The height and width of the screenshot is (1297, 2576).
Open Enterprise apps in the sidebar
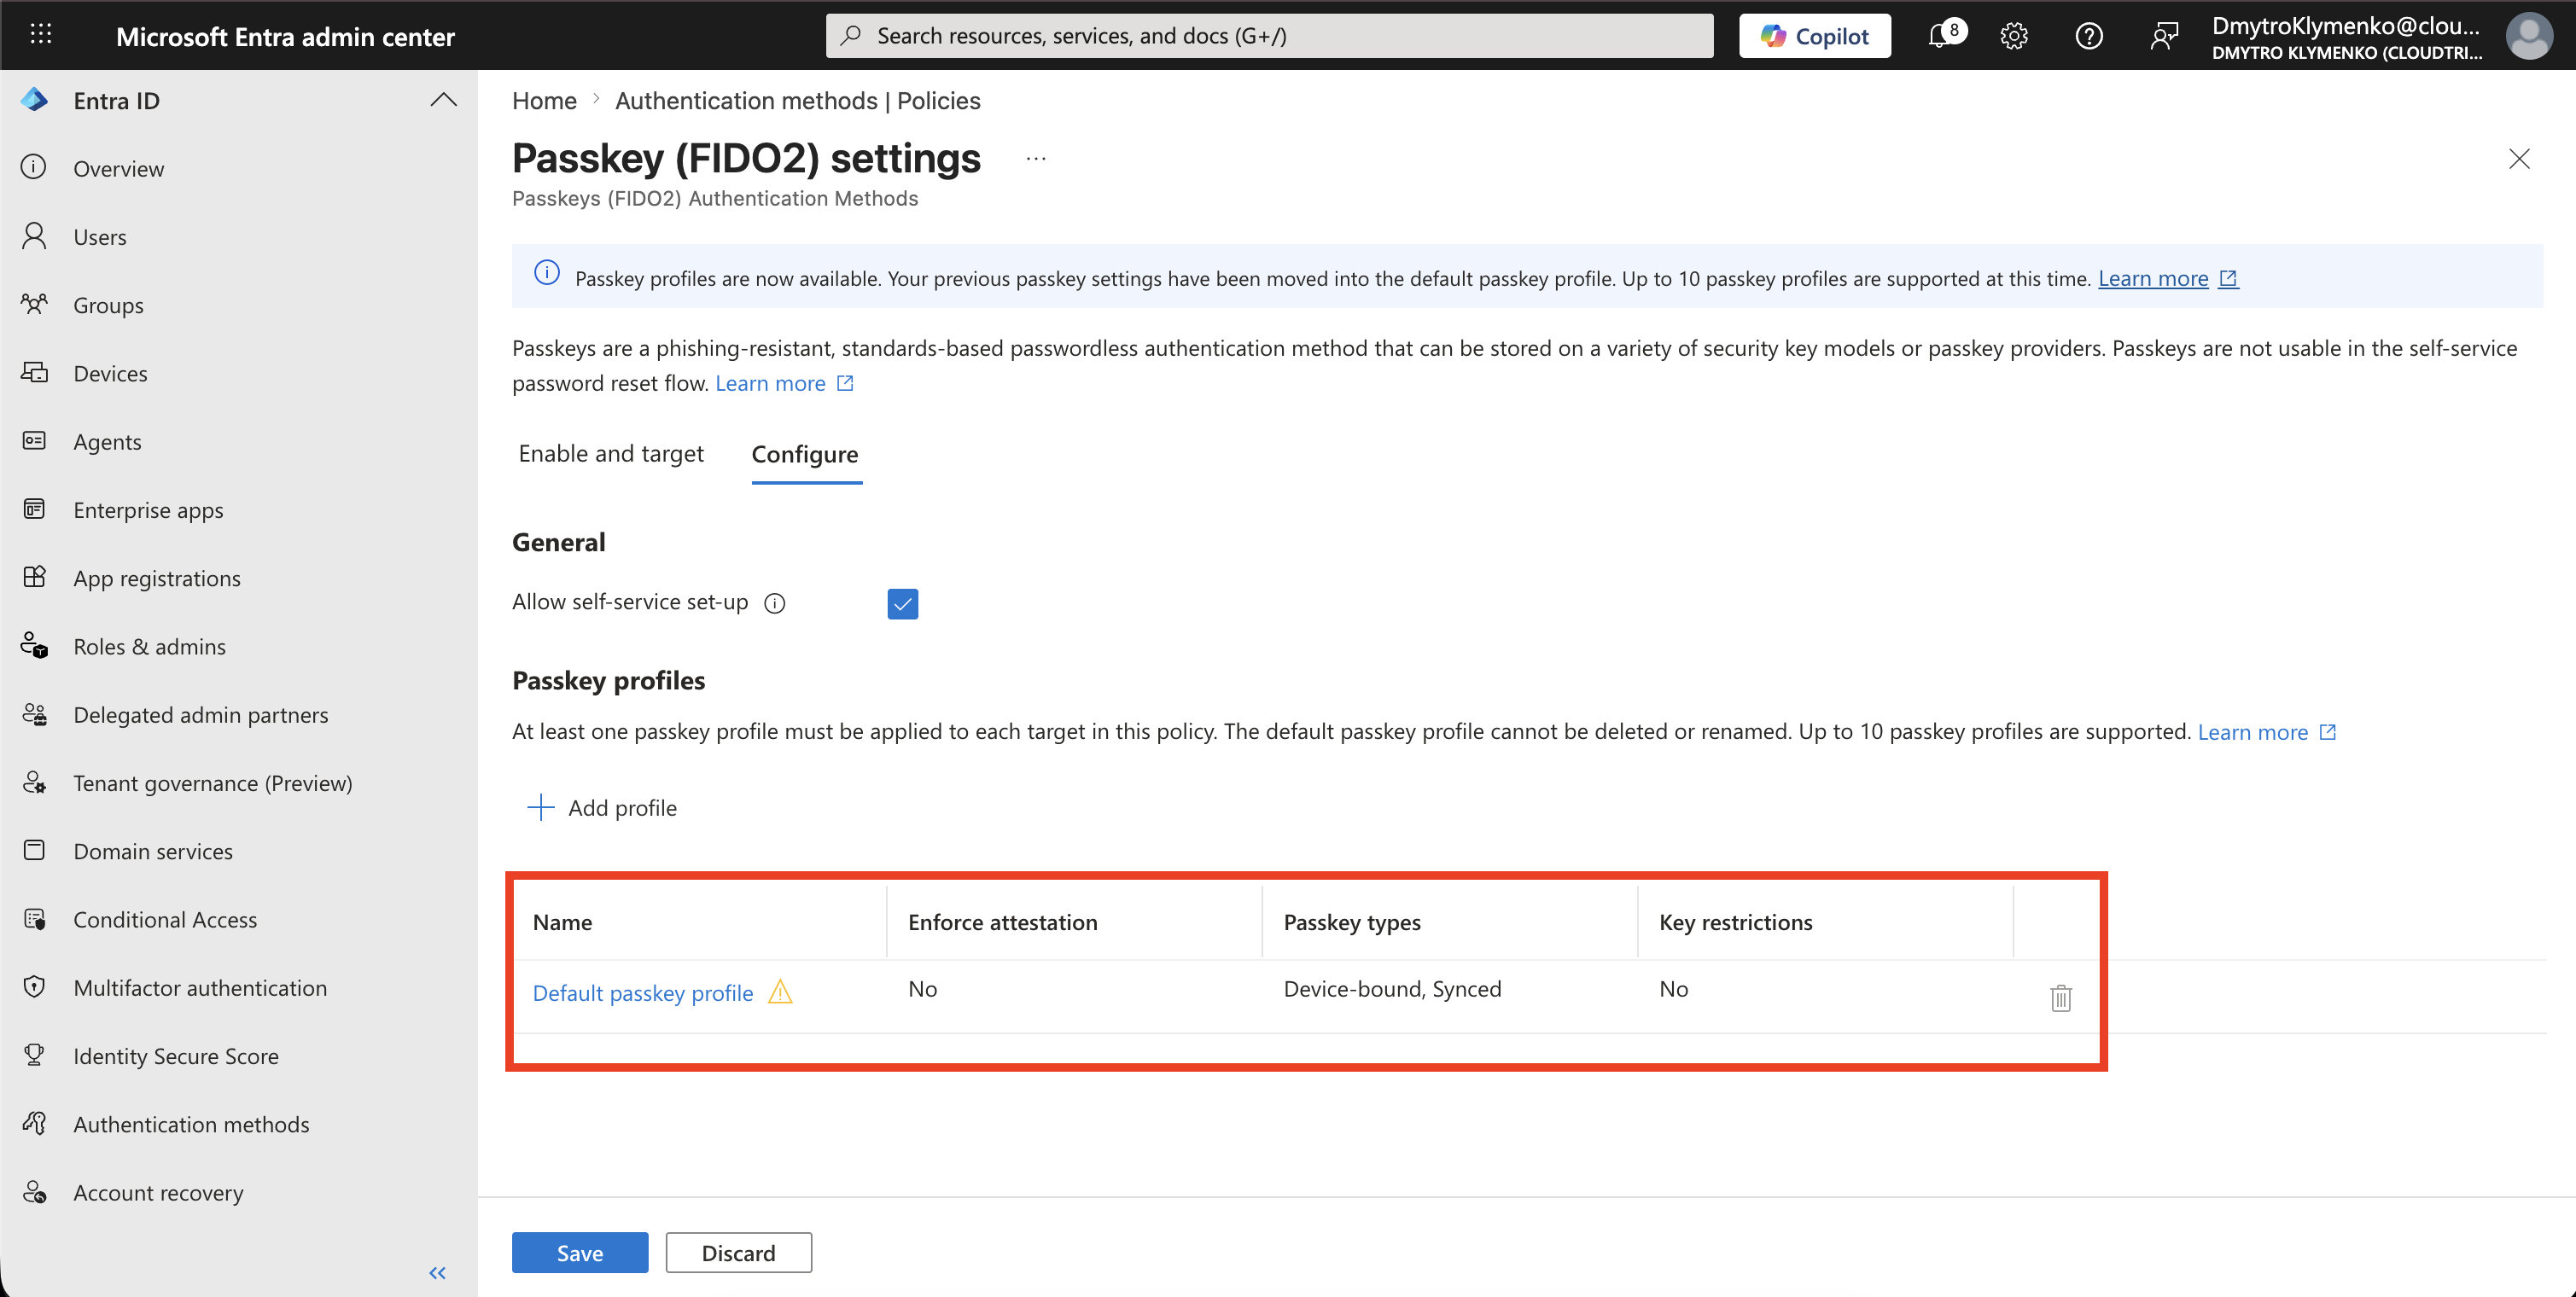148,510
